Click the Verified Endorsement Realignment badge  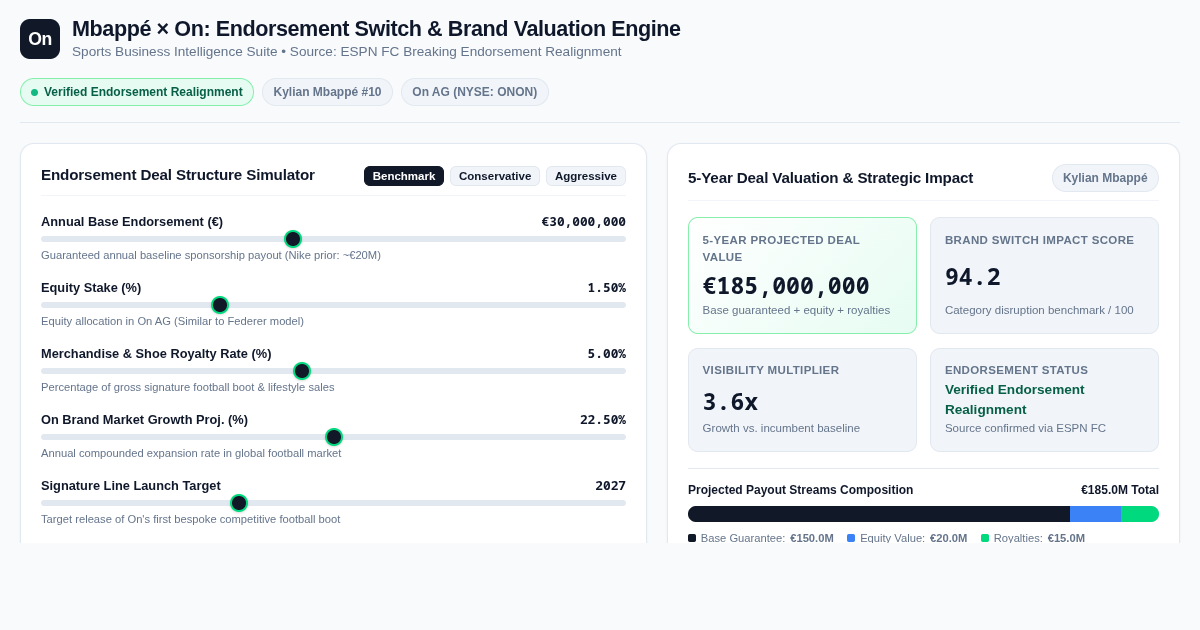pyautogui.click(x=137, y=92)
